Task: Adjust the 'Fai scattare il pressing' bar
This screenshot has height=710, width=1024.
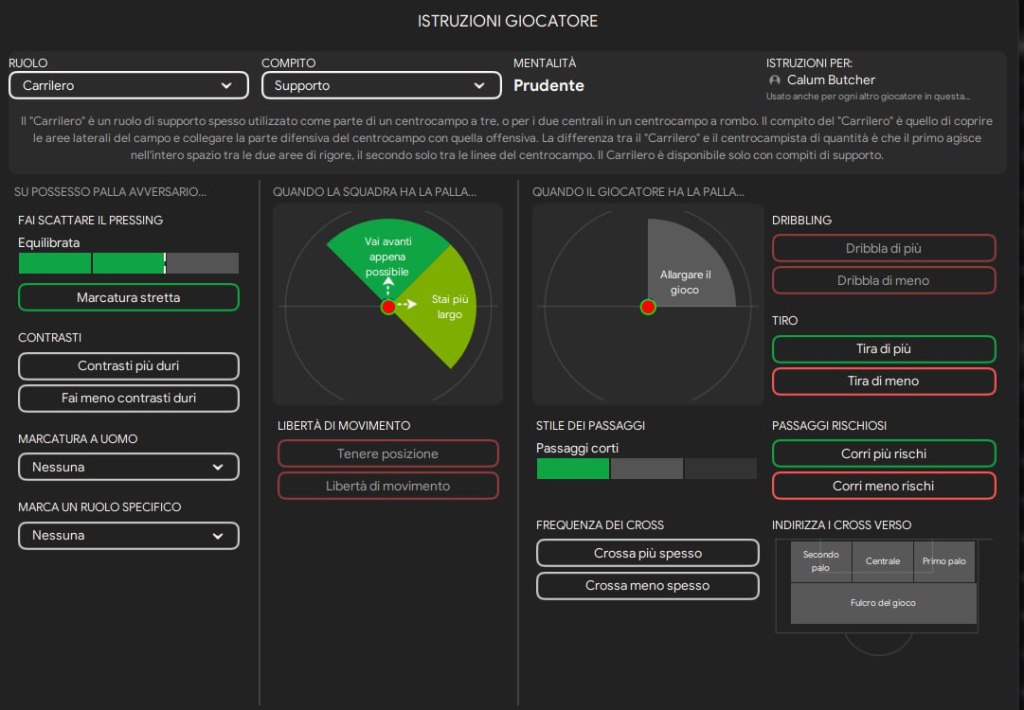Action: coord(128,263)
